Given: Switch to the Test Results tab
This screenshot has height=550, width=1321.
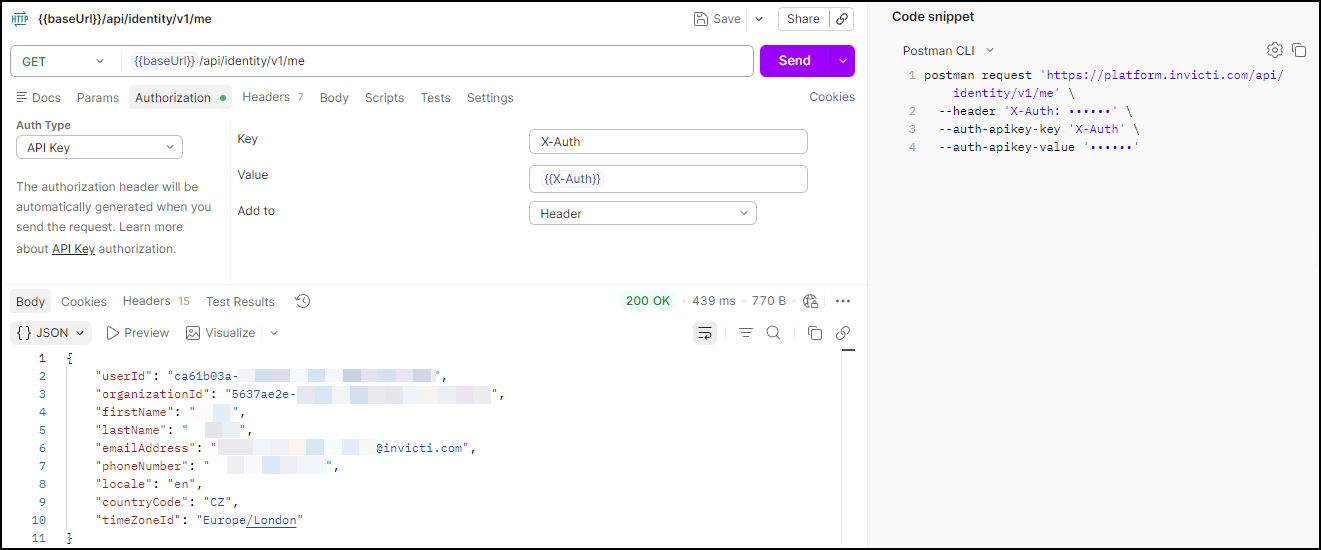Looking at the screenshot, I should point(240,302).
